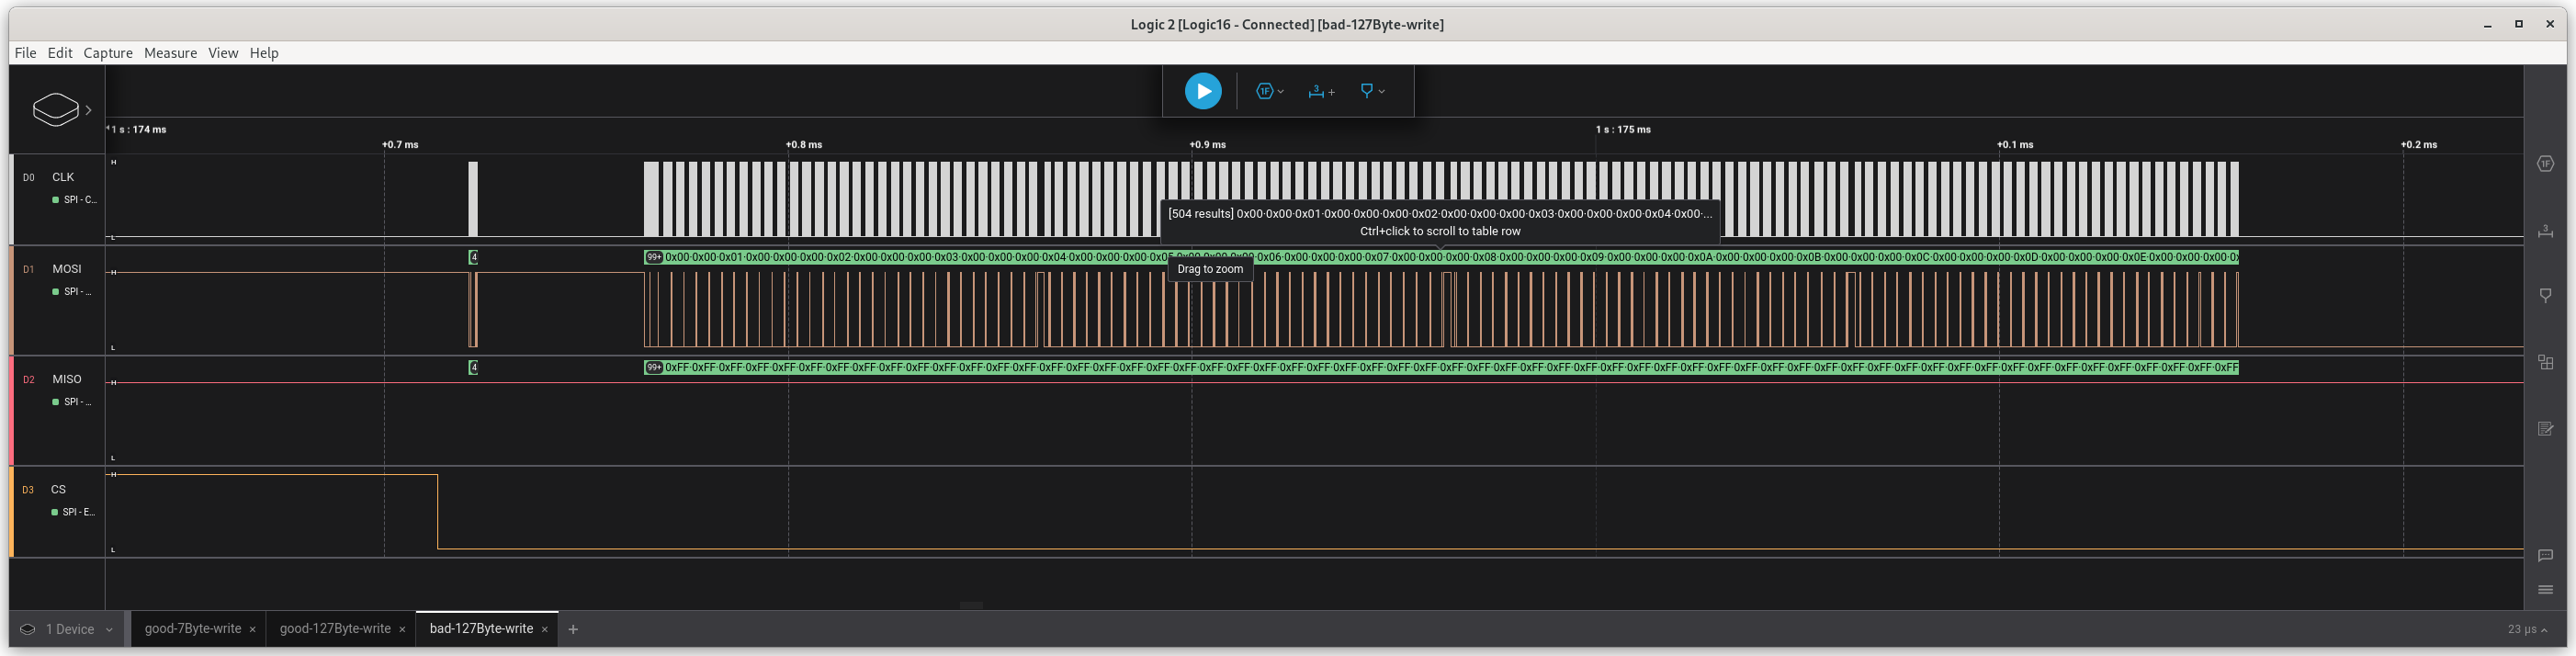Open the hamburger main menu in sidebar
This screenshot has width=2576, height=656.
(x=2545, y=589)
